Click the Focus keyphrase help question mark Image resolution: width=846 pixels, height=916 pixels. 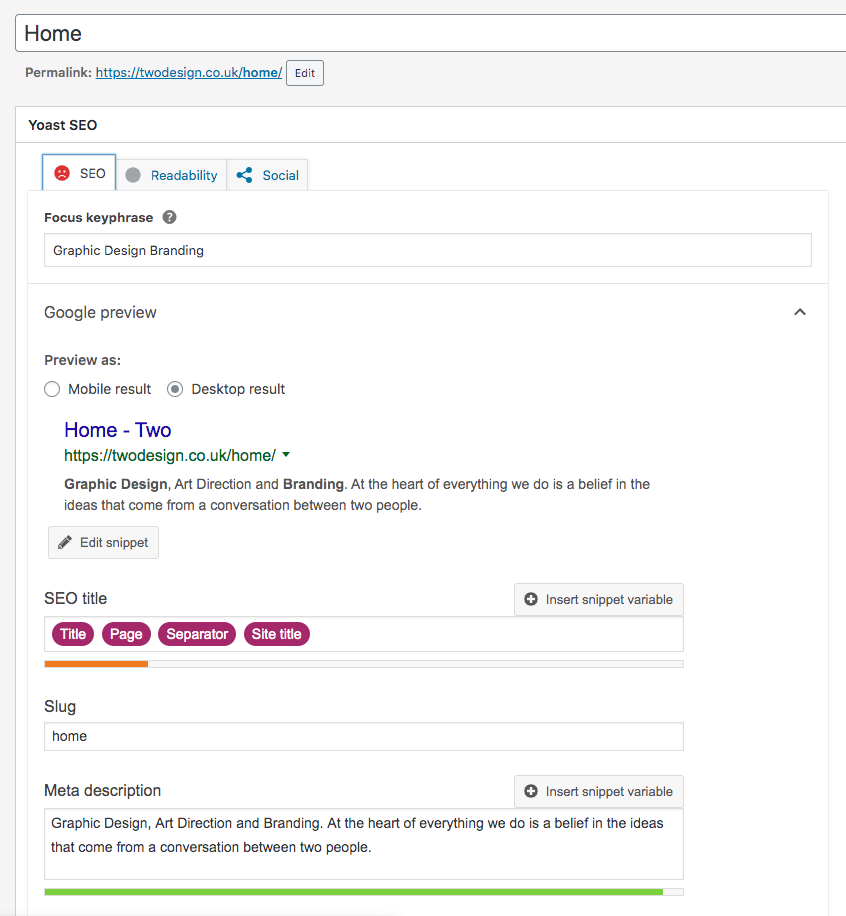pos(169,217)
